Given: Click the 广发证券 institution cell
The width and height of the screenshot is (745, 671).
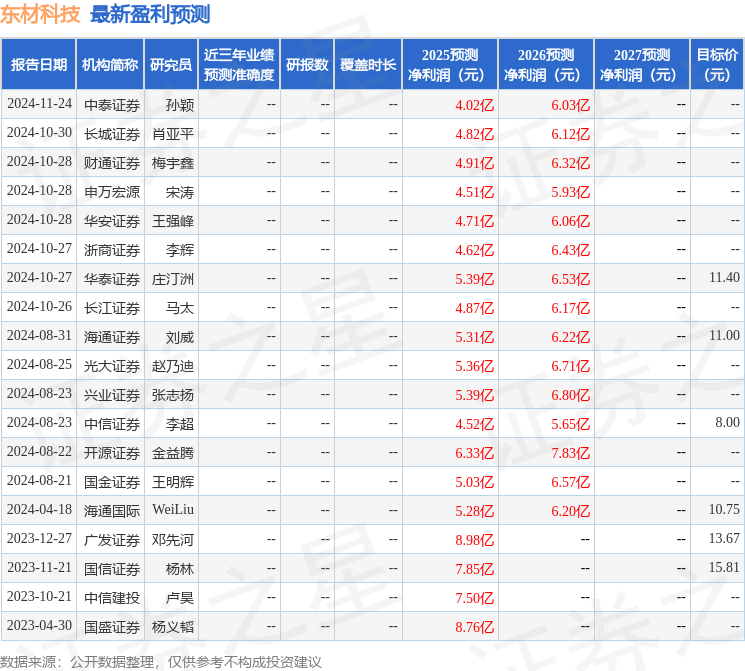Looking at the screenshot, I should coord(112,540).
